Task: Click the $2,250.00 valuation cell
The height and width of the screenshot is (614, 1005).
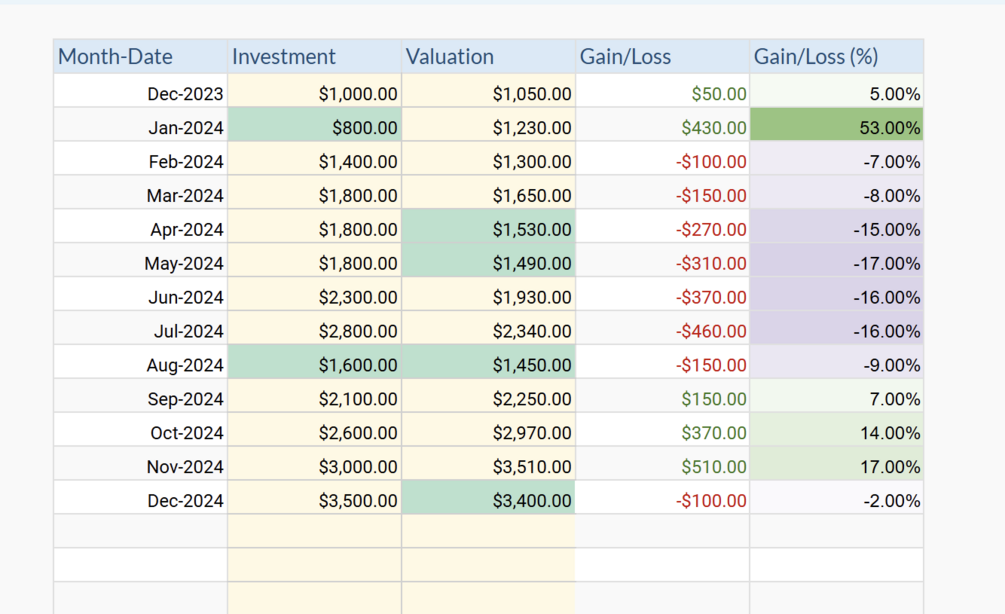Action: click(488, 400)
